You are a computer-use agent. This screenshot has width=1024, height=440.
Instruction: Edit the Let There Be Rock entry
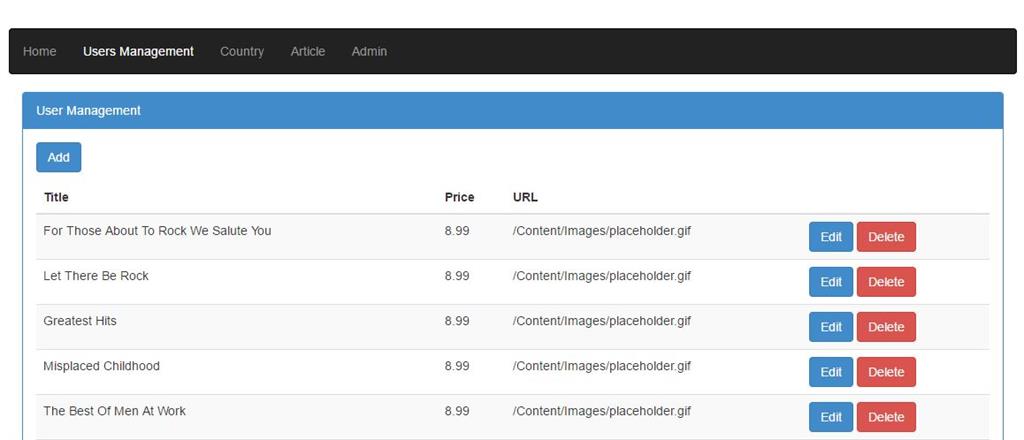point(831,282)
